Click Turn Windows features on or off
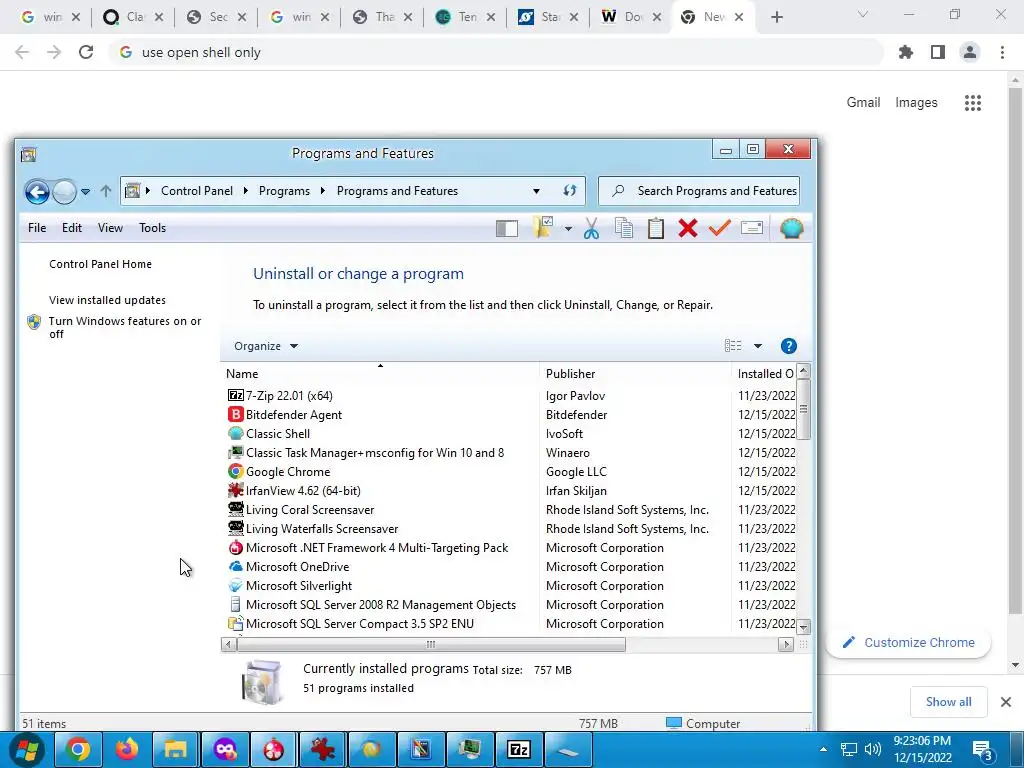This screenshot has height=768, width=1024. click(125, 327)
